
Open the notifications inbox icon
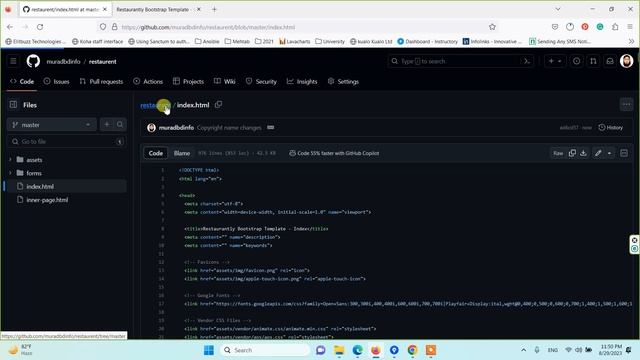pos(610,61)
